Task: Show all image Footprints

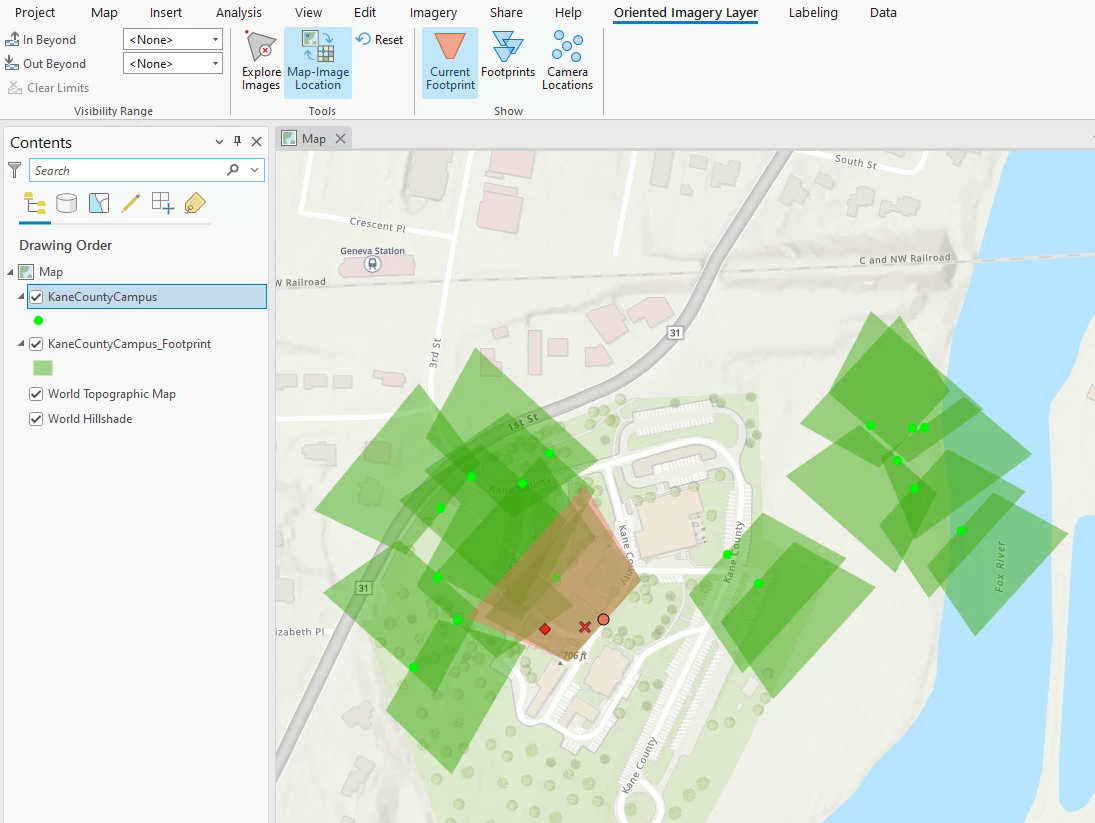Action: (x=508, y=54)
